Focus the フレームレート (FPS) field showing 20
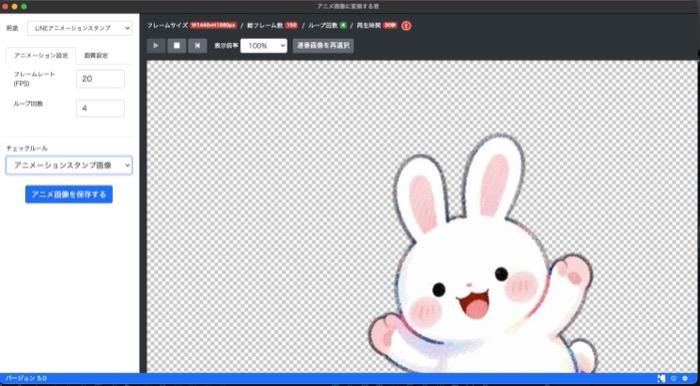700x386 pixels. 100,79
